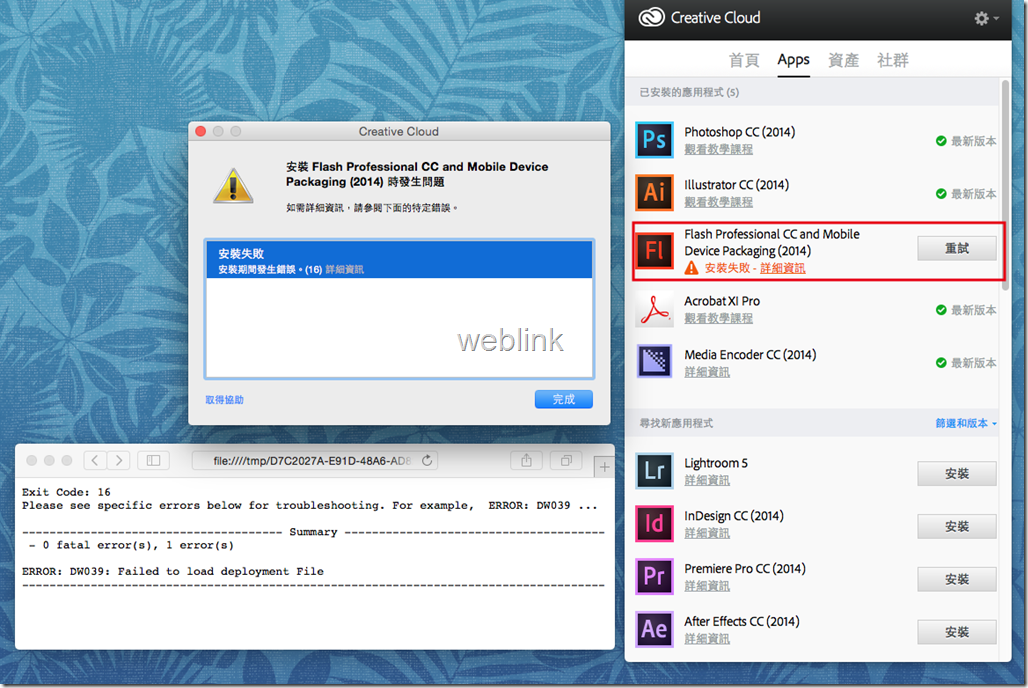Click 完成 in the error dialog
Image resolution: width=1028 pixels, height=688 pixels.
coord(563,399)
